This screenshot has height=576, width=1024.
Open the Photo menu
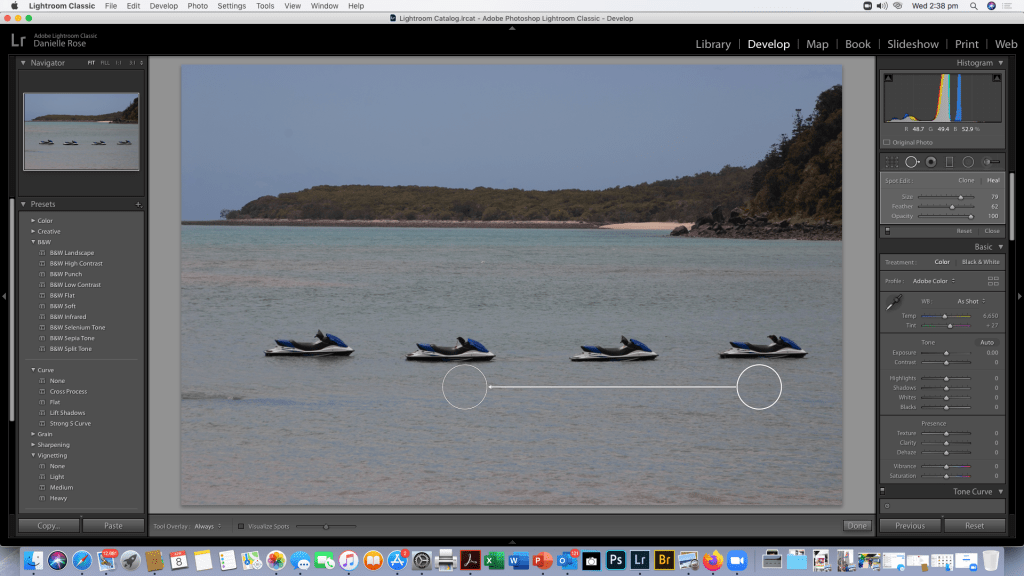[198, 6]
